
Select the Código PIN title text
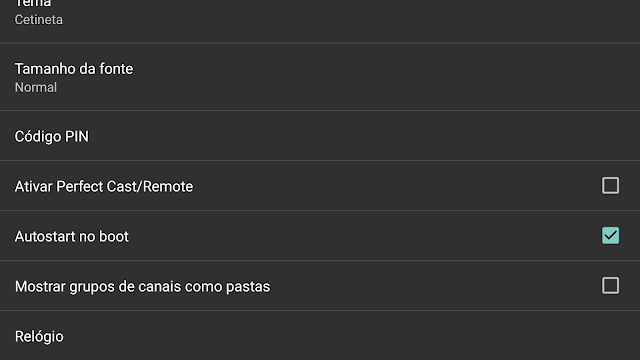tap(51, 137)
